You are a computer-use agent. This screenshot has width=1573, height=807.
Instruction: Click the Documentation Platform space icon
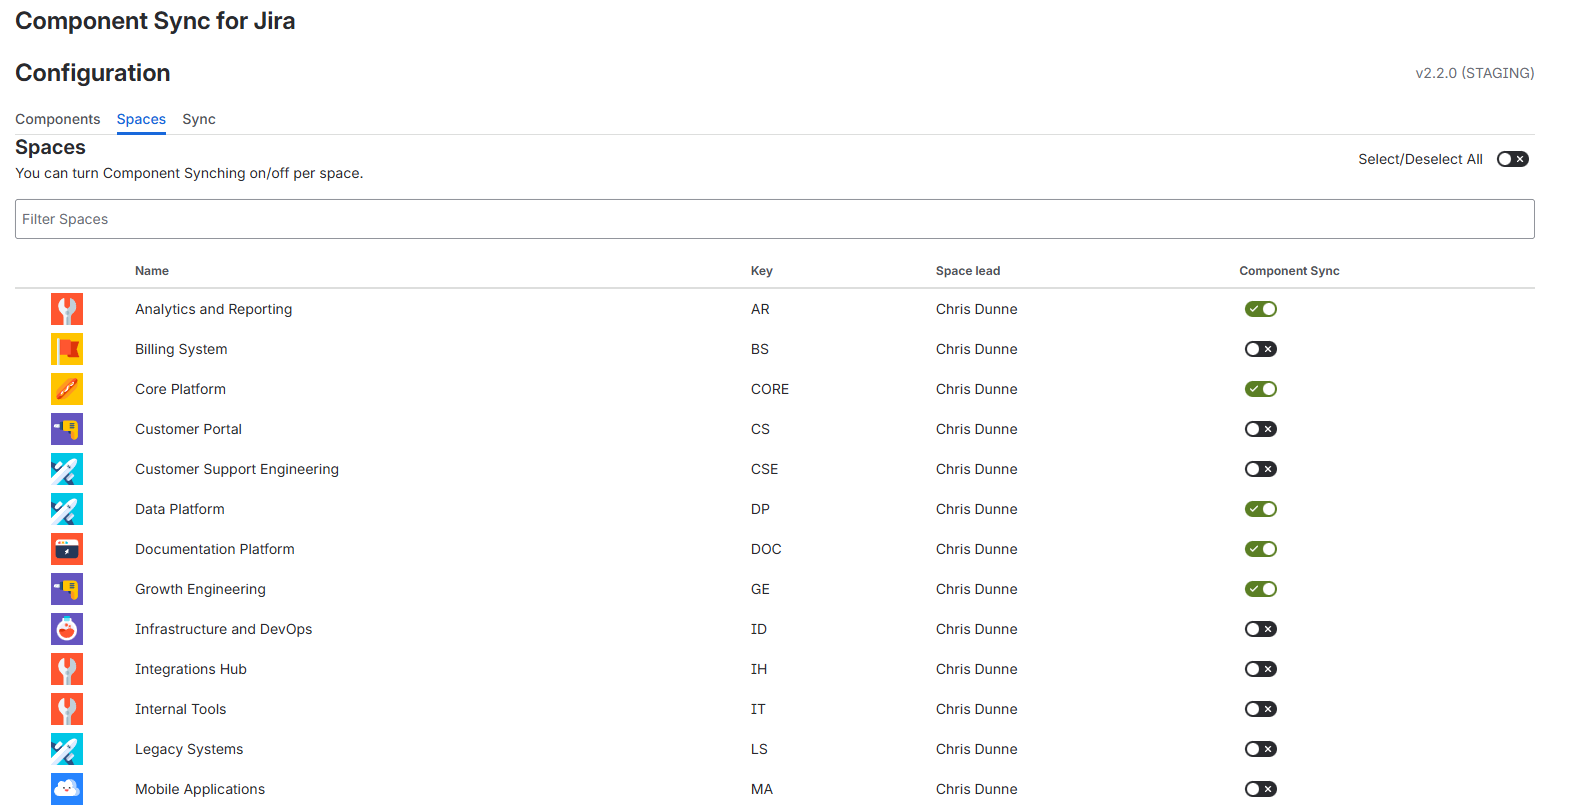click(x=67, y=549)
